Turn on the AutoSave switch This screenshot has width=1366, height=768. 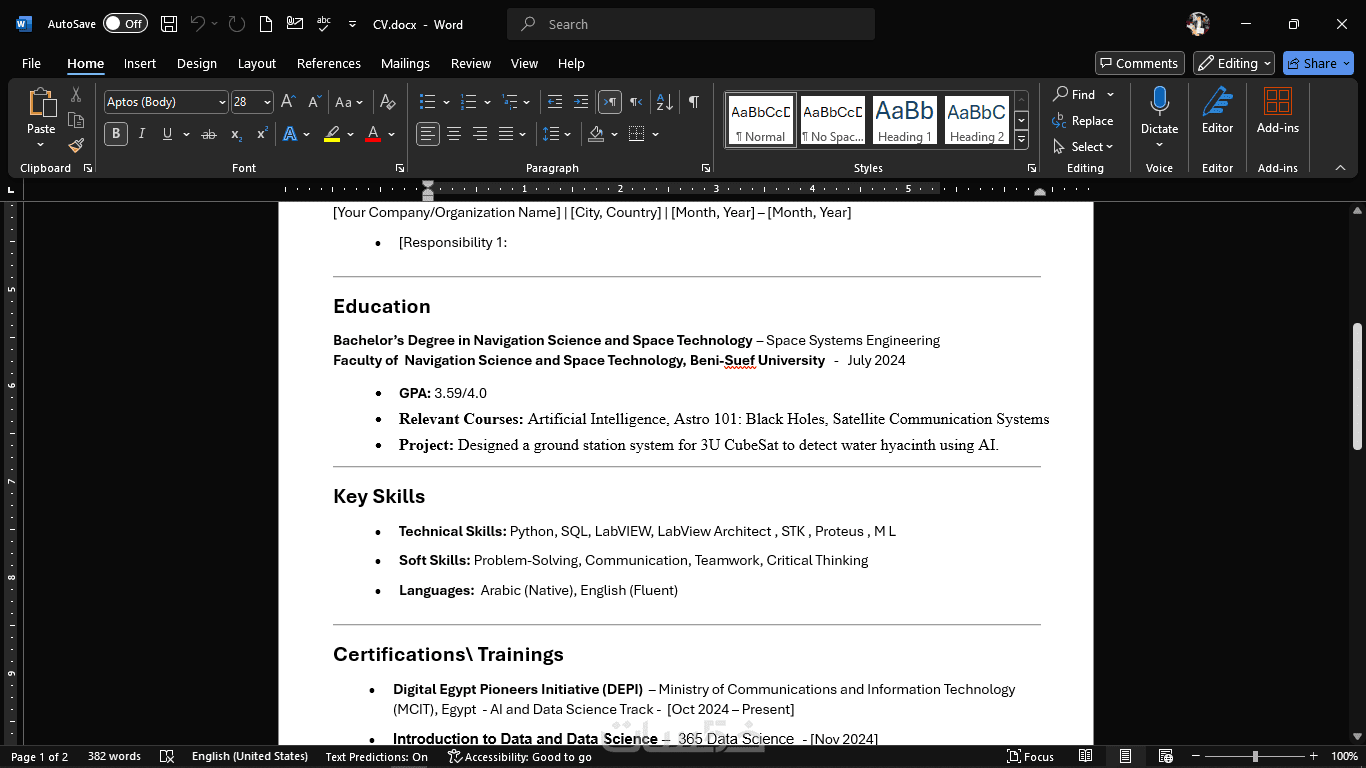point(125,24)
